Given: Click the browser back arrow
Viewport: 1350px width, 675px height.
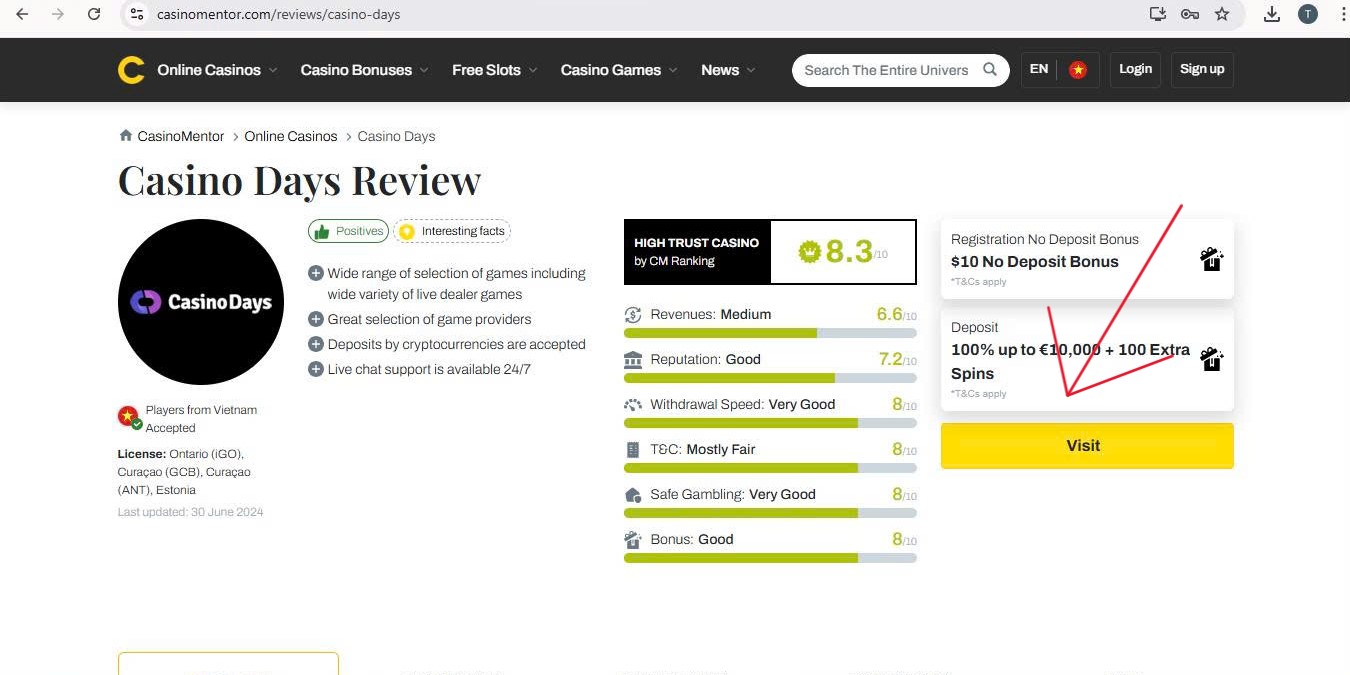Looking at the screenshot, I should point(22,14).
